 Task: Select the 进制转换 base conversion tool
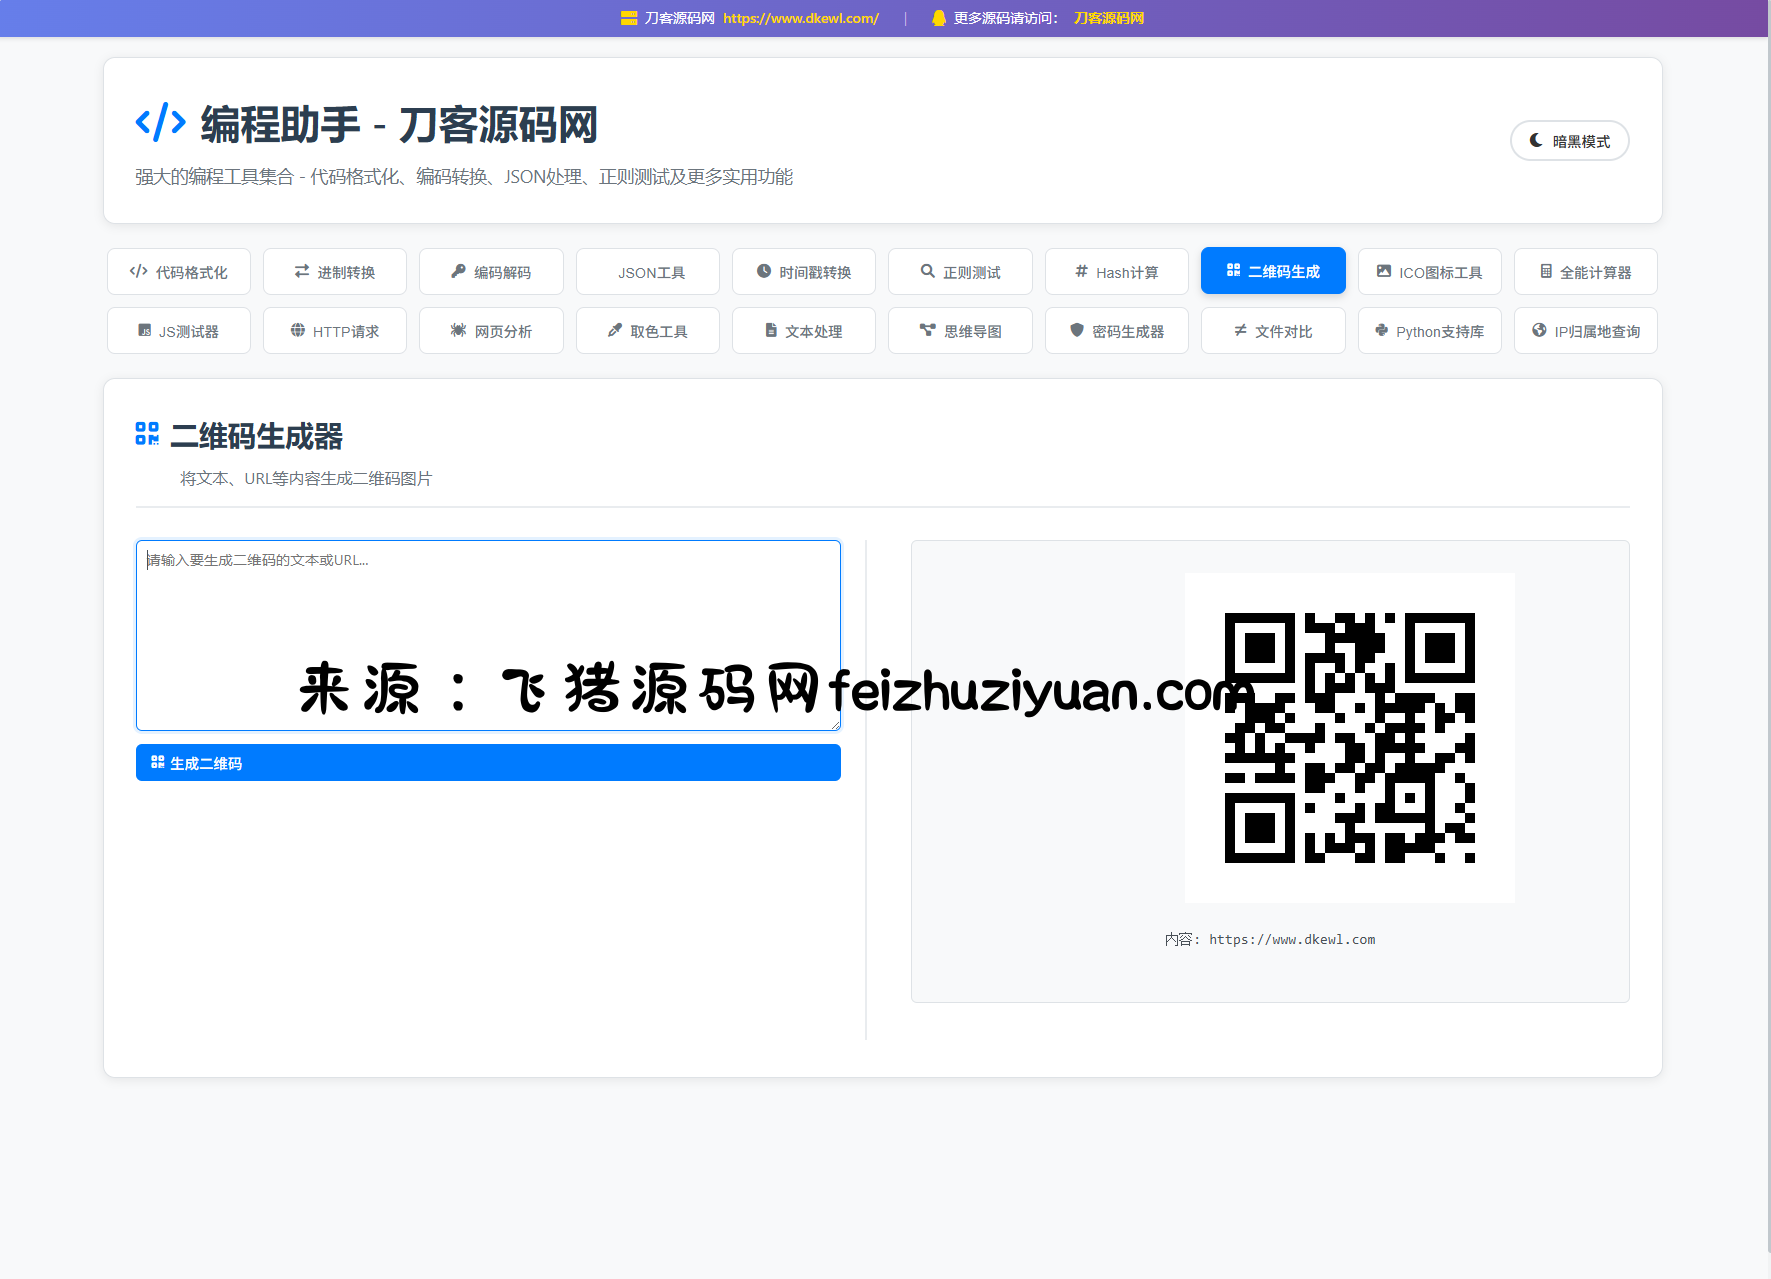335,272
